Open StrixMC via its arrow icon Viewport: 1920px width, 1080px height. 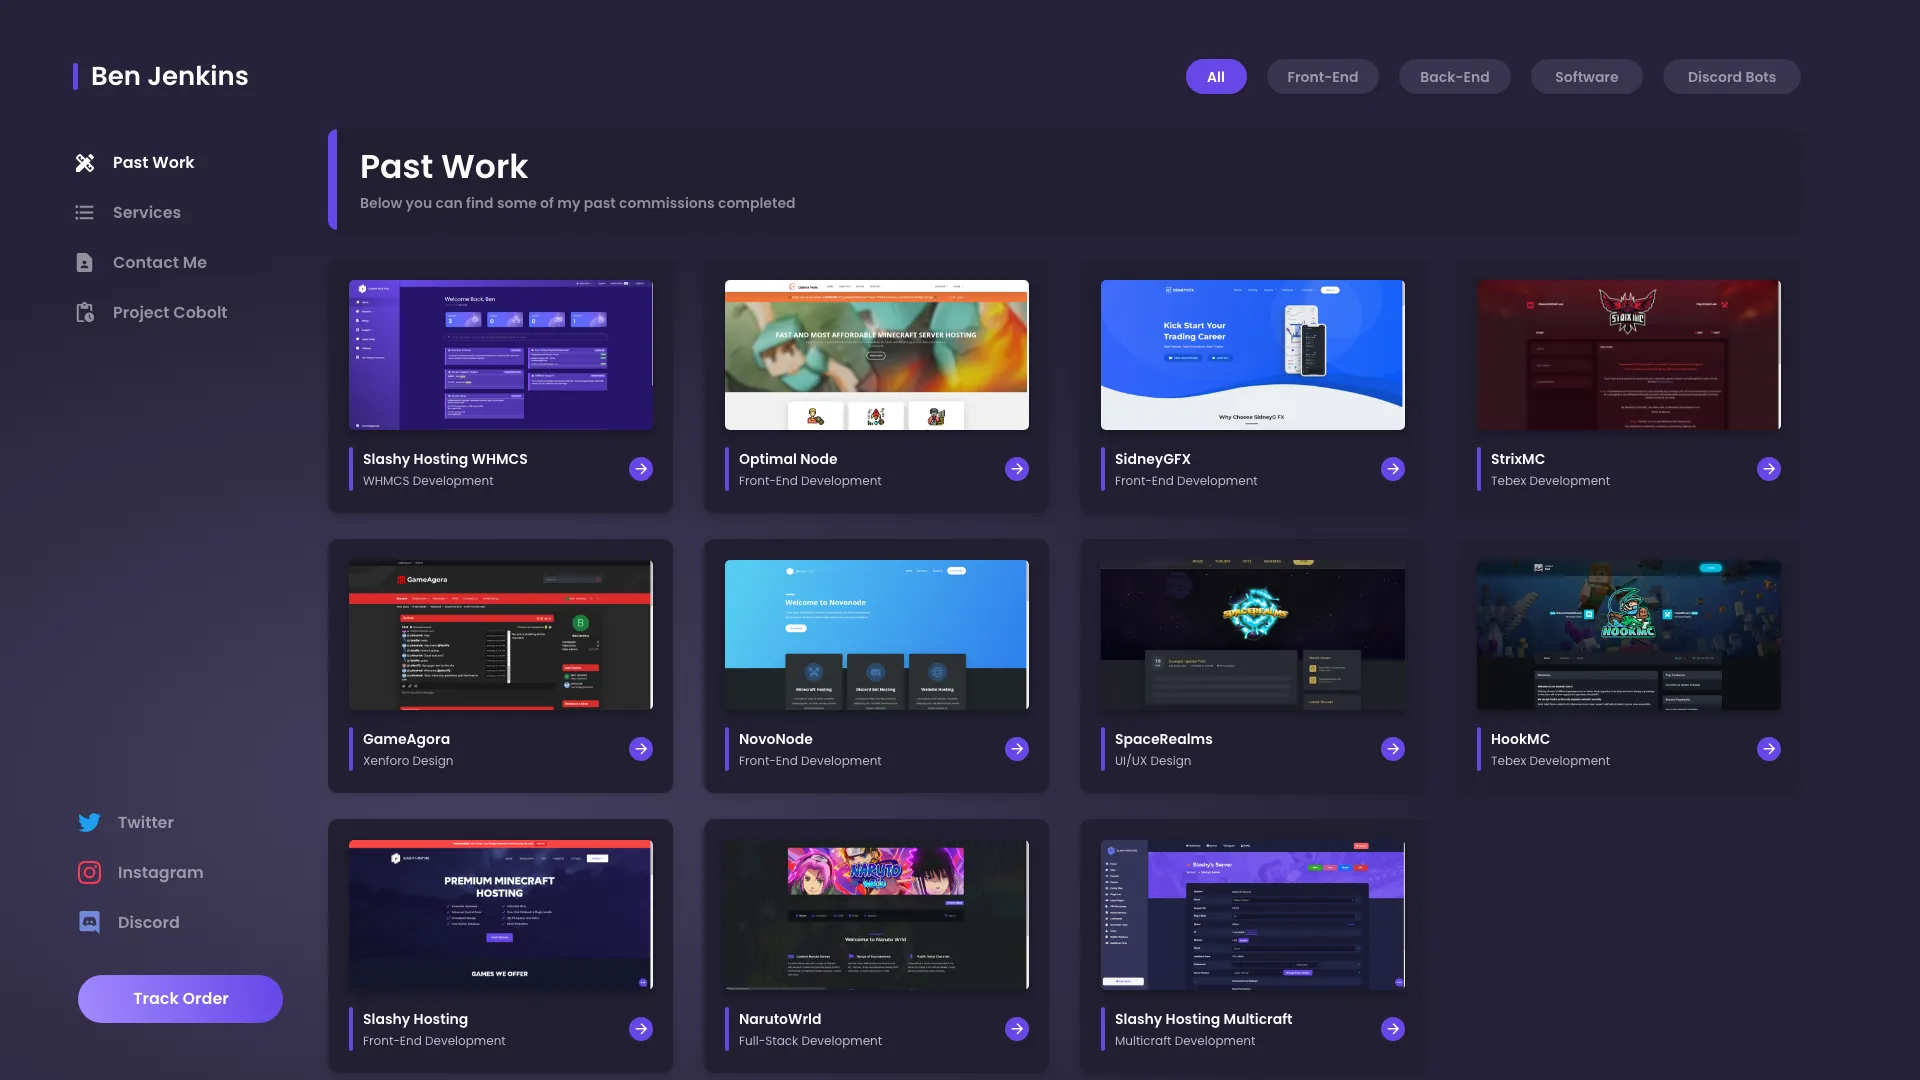click(1769, 469)
